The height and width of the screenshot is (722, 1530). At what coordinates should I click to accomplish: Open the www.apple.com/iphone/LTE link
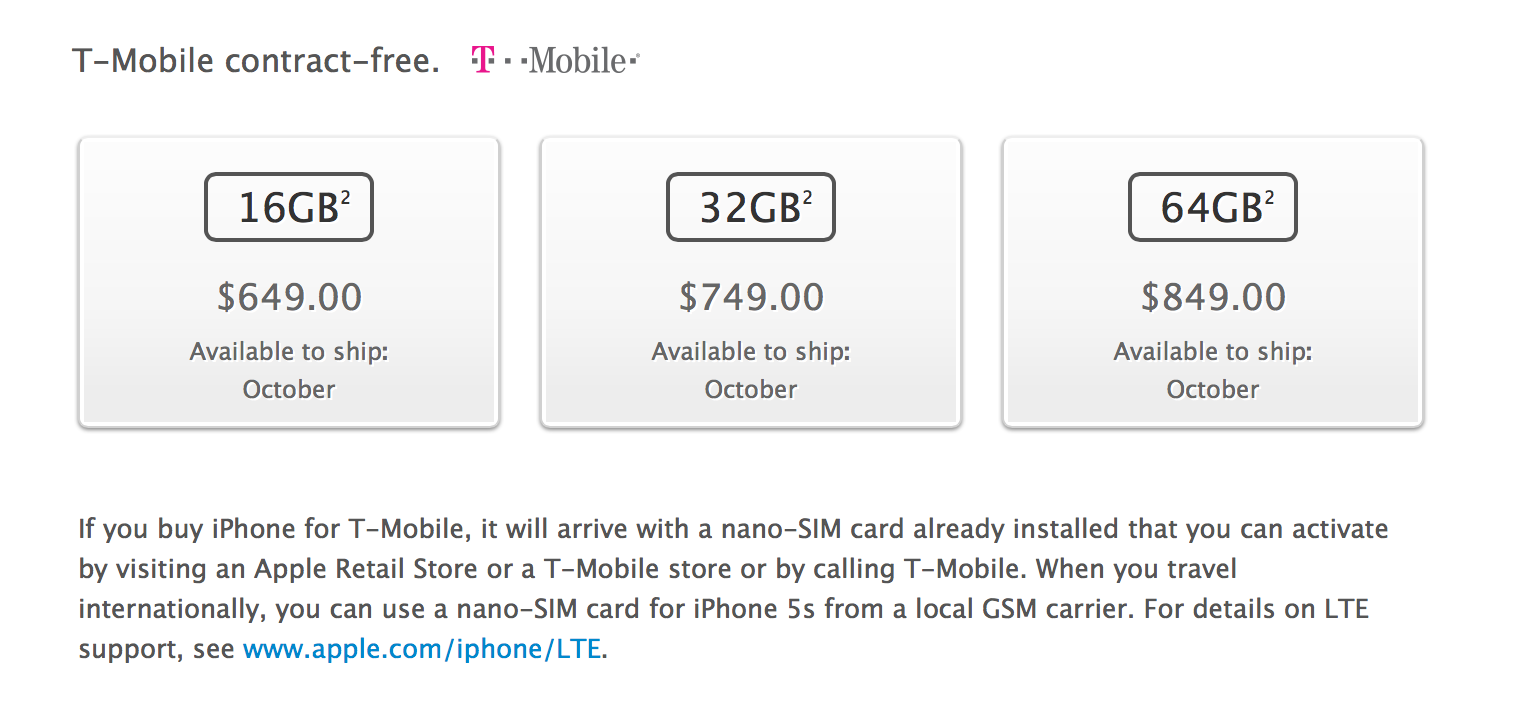tap(421, 649)
